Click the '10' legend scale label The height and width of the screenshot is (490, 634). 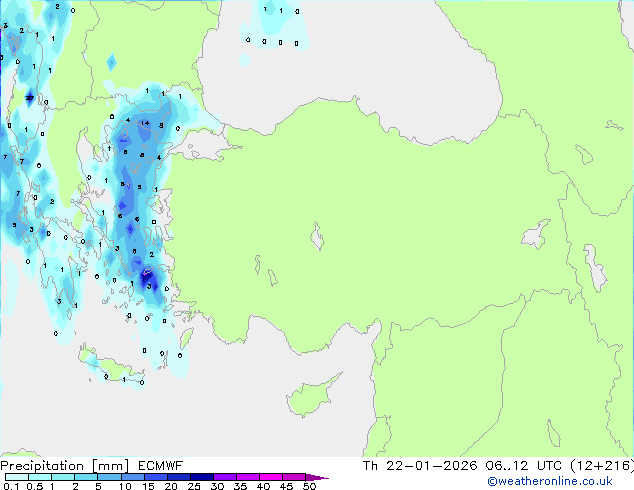[x=125, y=486]
